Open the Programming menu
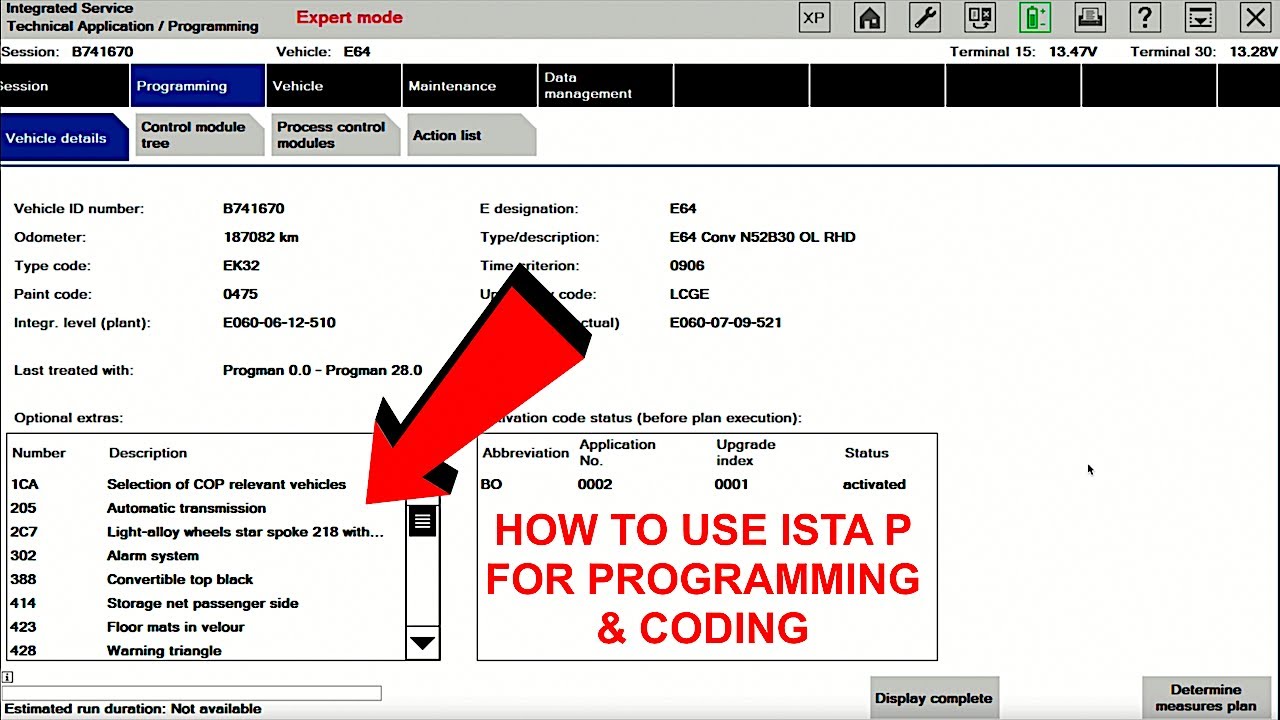Screen dimensions: 1280x720 point(198,85)
